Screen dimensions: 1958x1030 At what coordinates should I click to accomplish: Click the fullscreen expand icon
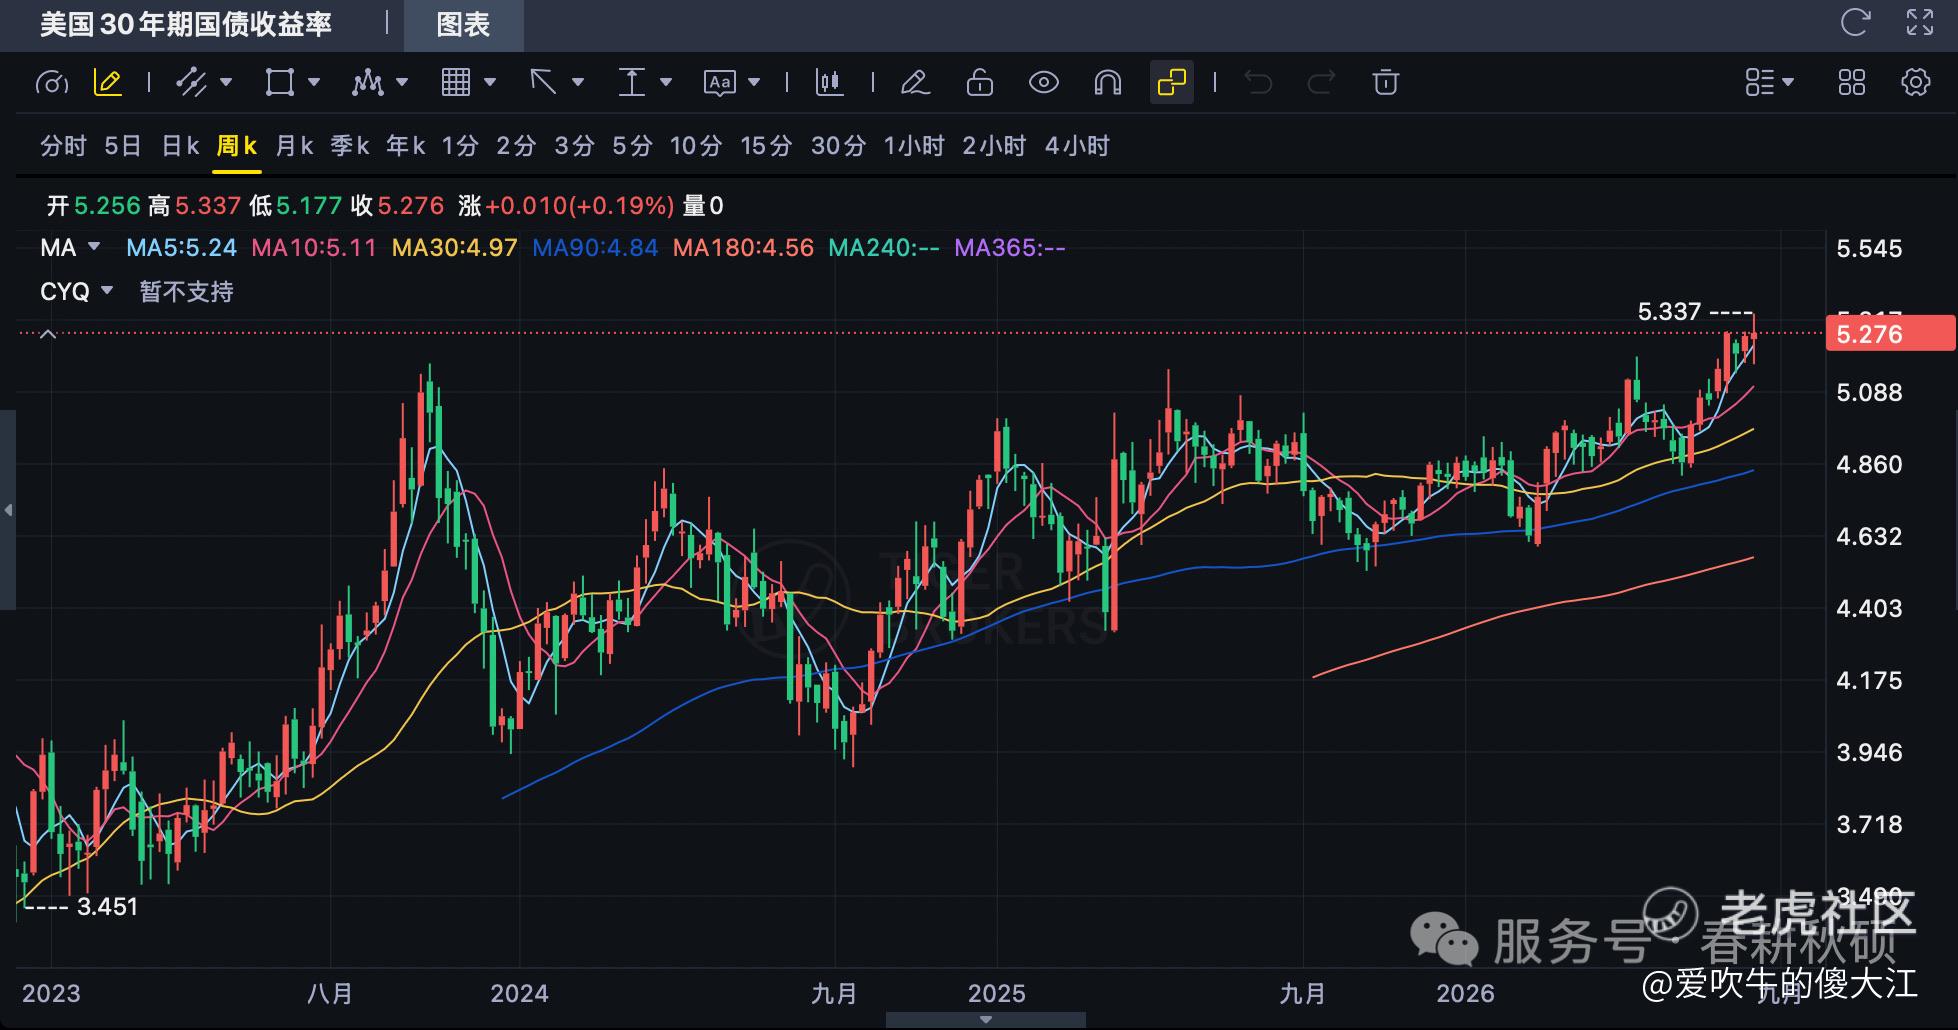(x=1920, y=23)
